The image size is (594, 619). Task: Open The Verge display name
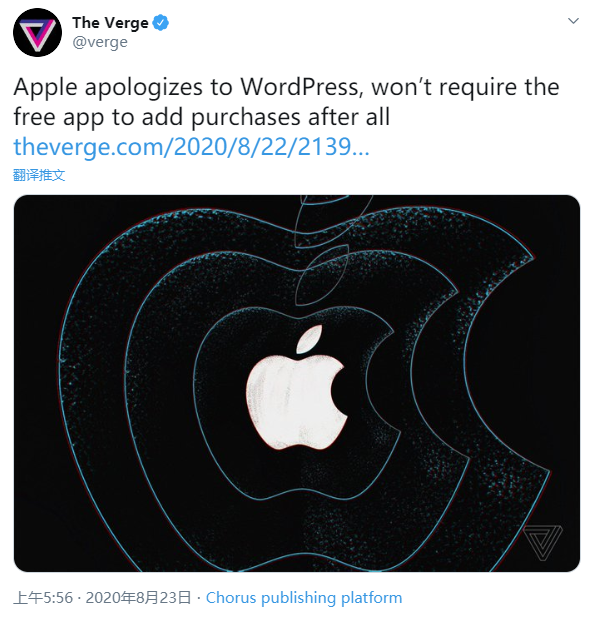110,23
